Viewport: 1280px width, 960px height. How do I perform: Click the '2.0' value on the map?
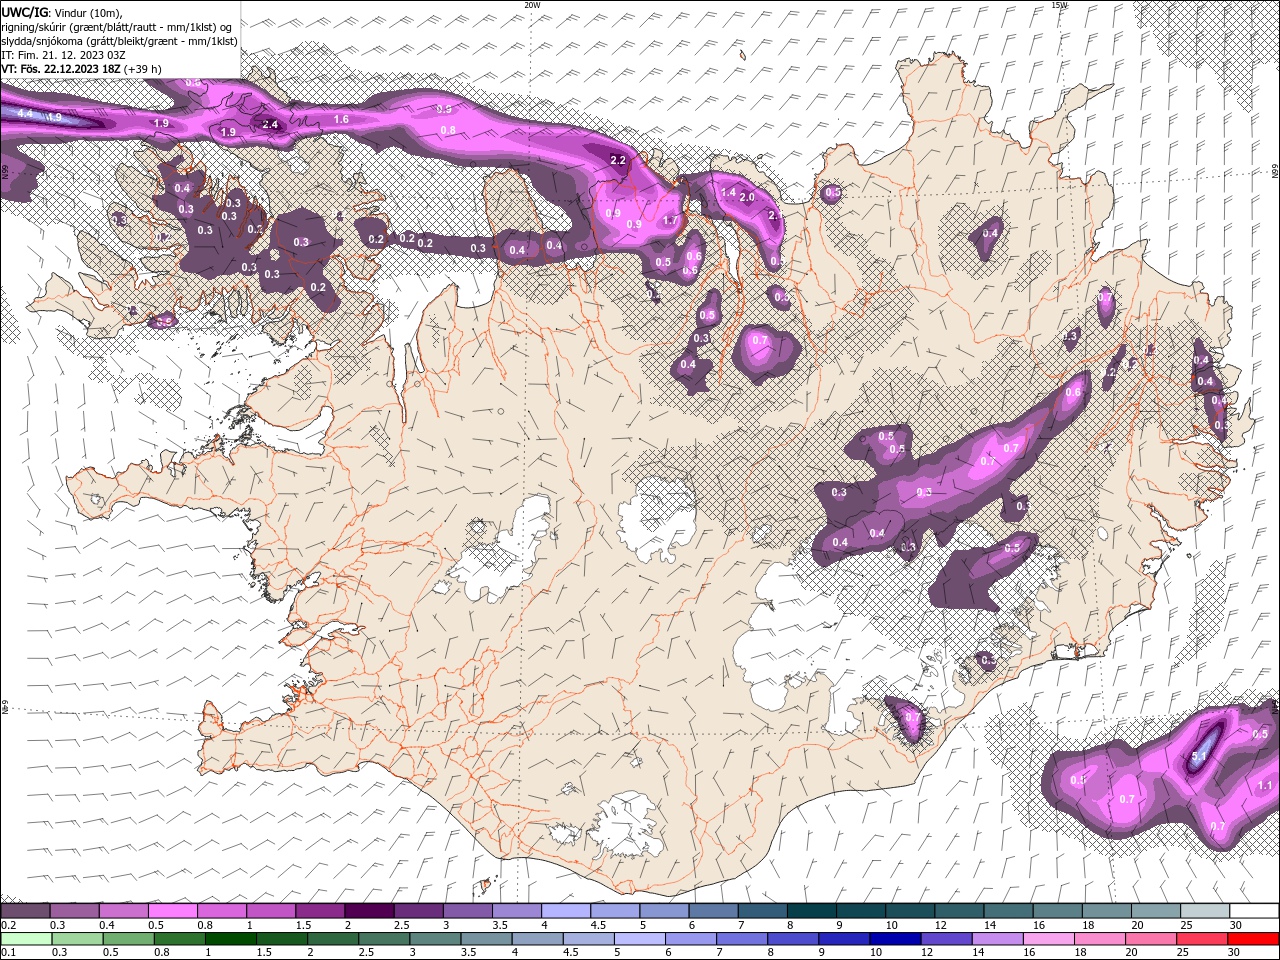747,197
